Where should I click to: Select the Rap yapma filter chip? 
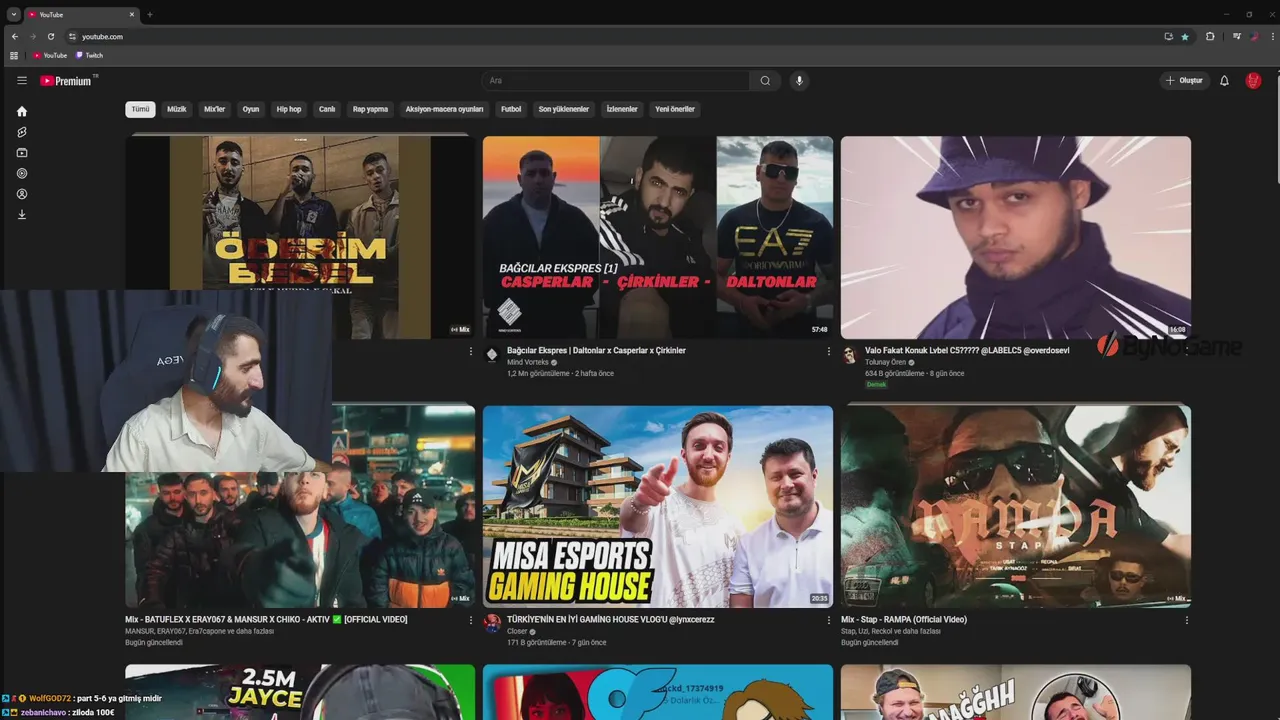[x=370, y=109]
